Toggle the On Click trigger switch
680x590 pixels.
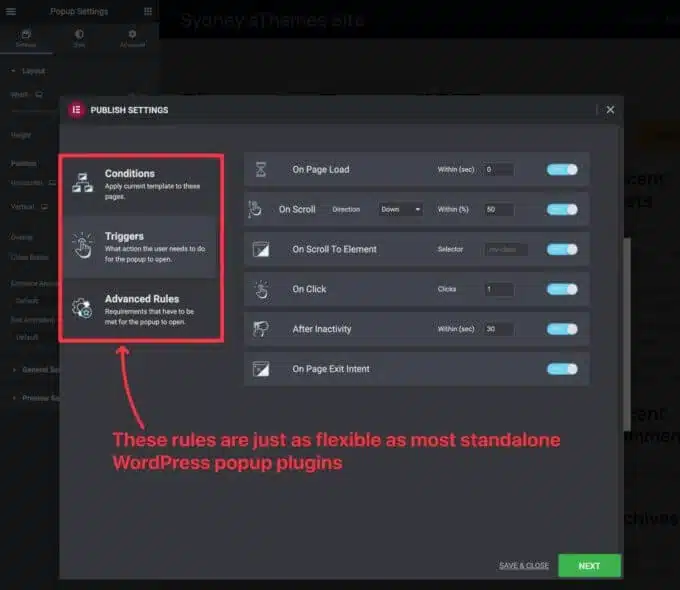coord(562,289)
